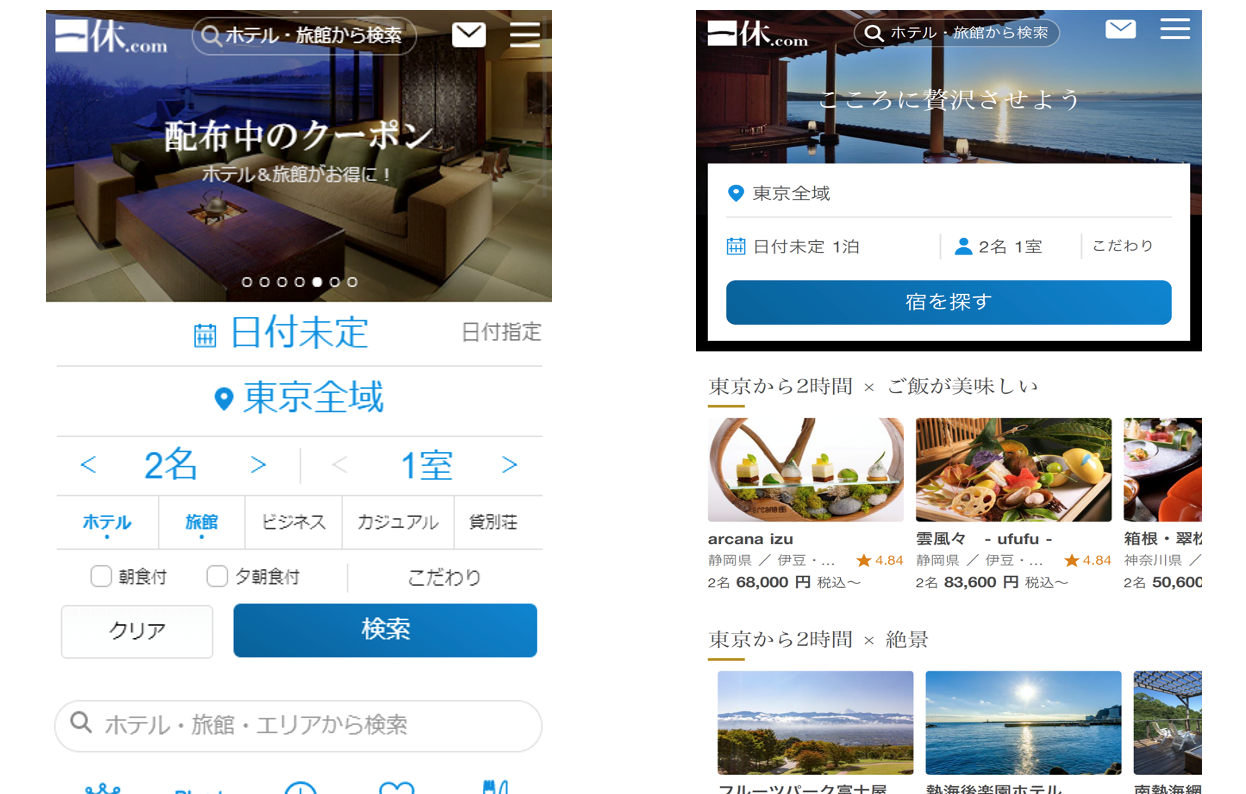Select the ビジネス category tab
Image resolution: width=1246 pixels, height=794 pixels.
[x=294, y=522]
